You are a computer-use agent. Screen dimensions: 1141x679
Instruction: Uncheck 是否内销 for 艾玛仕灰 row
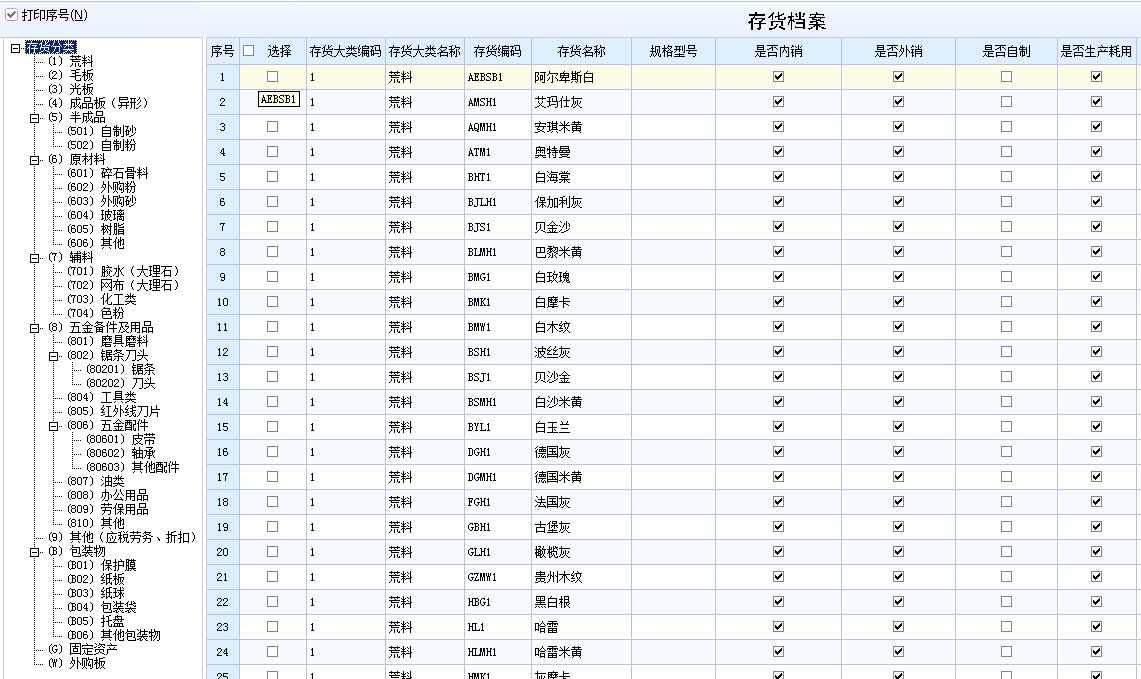click(778, 102)
